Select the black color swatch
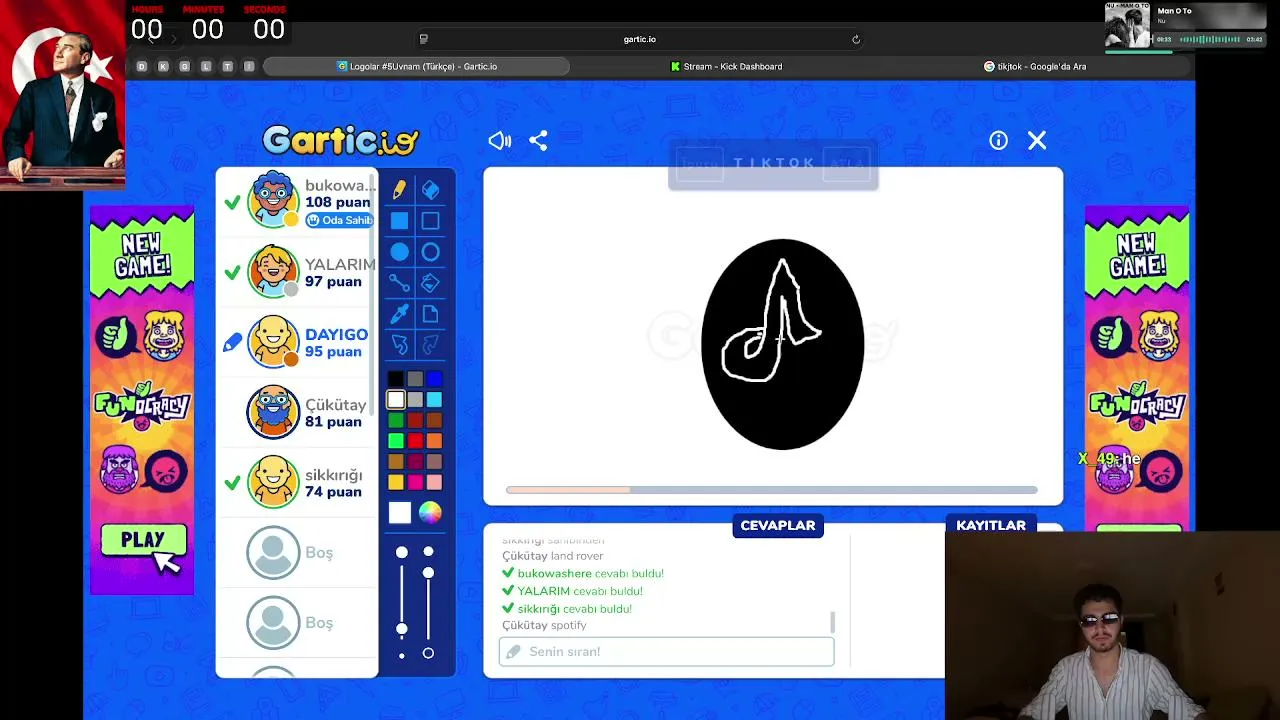This screenshot has width=1280, height=720. point(396,379)
